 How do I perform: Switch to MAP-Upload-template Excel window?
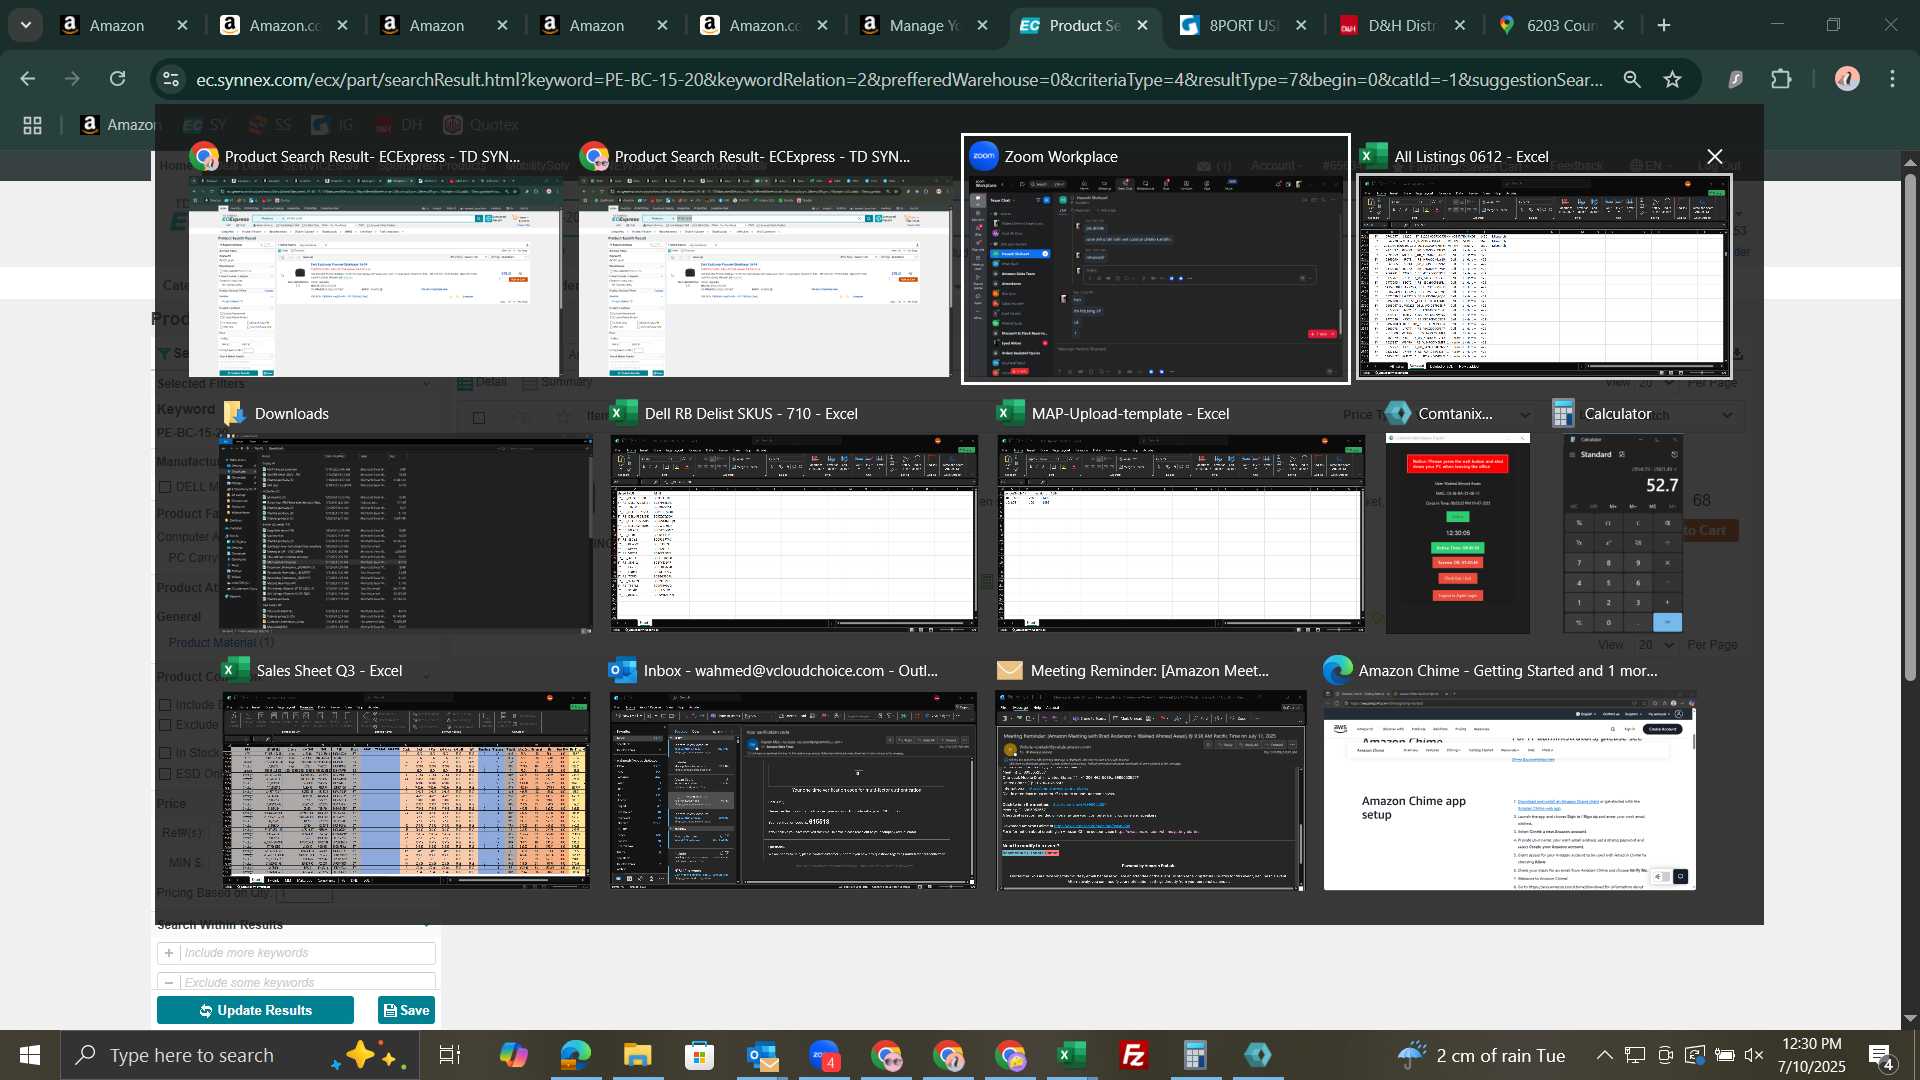(1181, 516)
